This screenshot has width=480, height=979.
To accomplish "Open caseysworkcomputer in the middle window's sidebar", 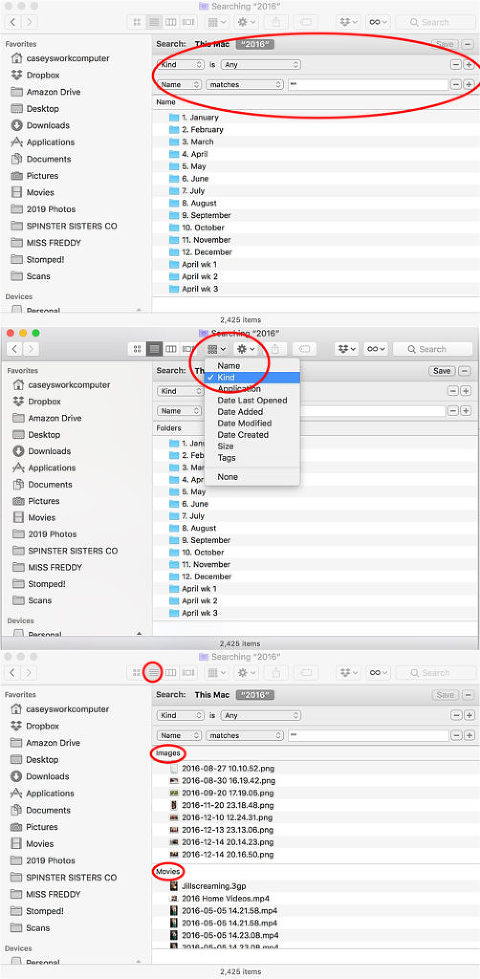I will (69, 385).
